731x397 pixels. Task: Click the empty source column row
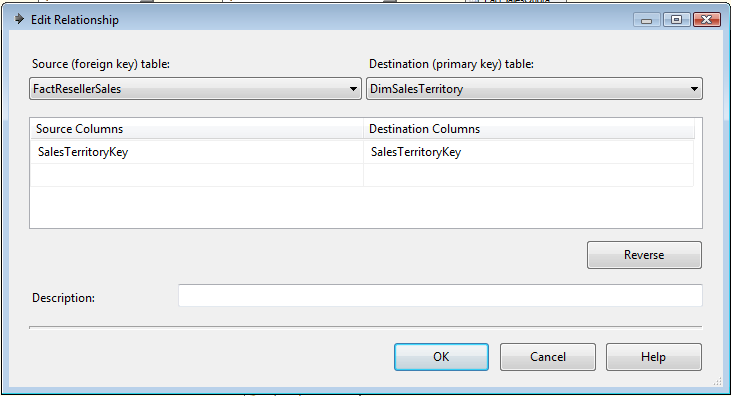[x=197, y=175]
